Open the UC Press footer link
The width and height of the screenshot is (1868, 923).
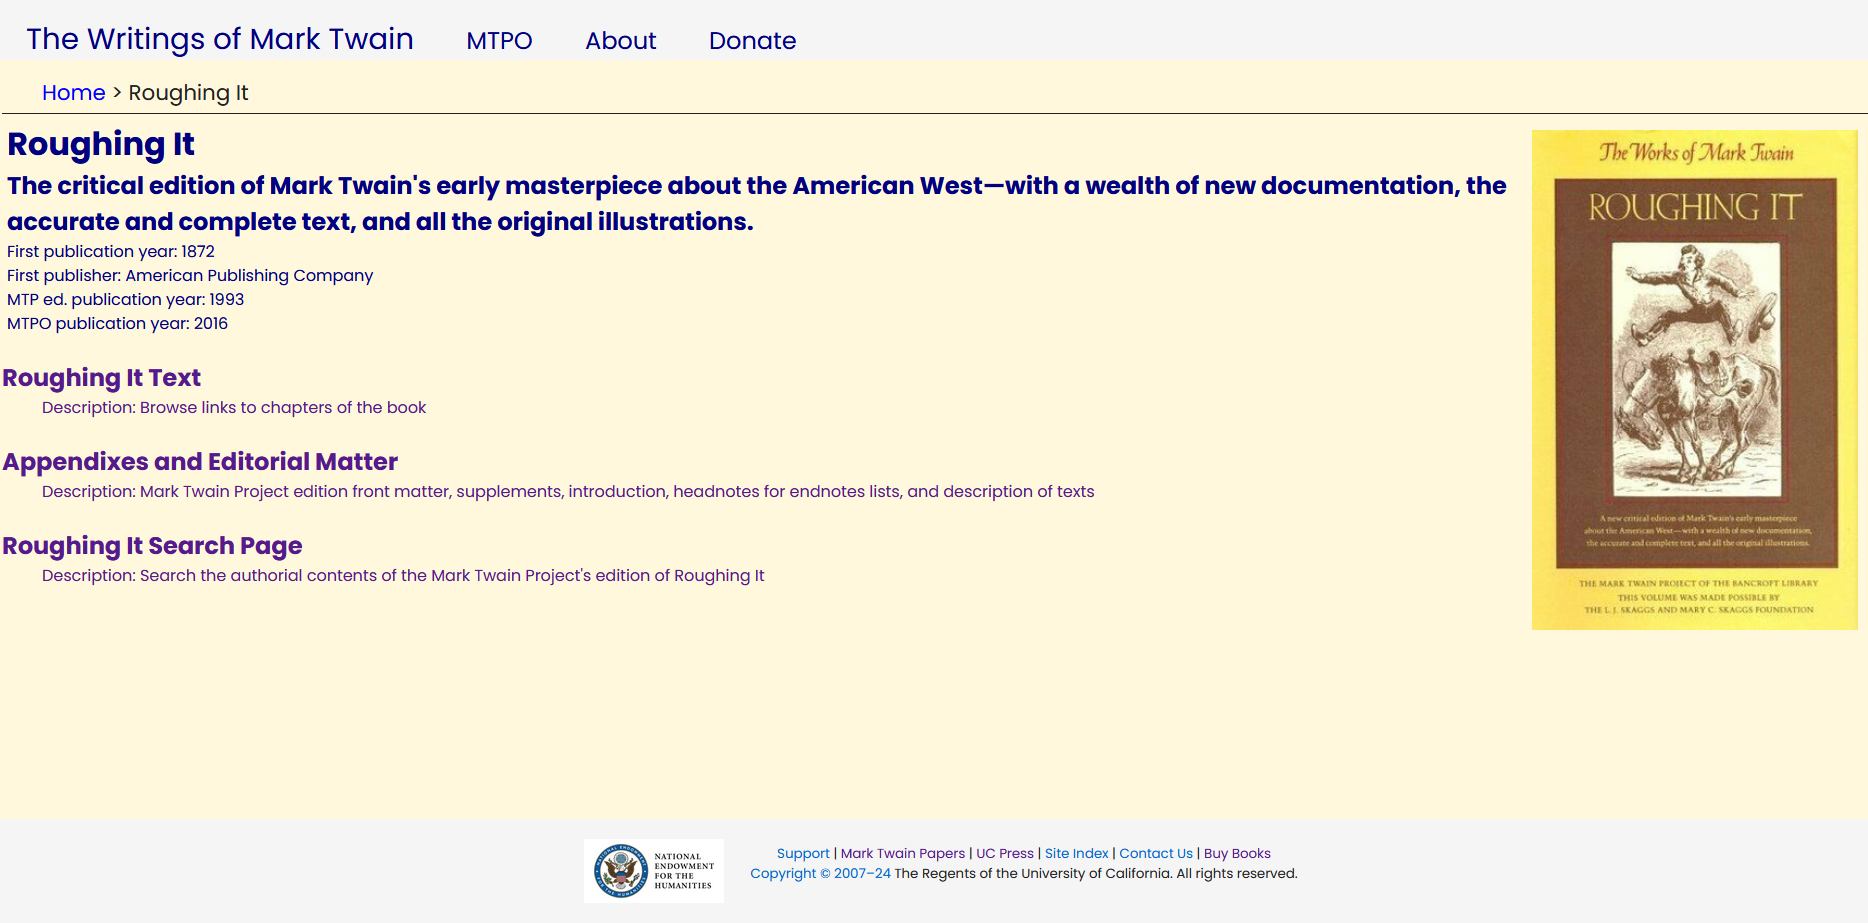tap(1005, 853)
